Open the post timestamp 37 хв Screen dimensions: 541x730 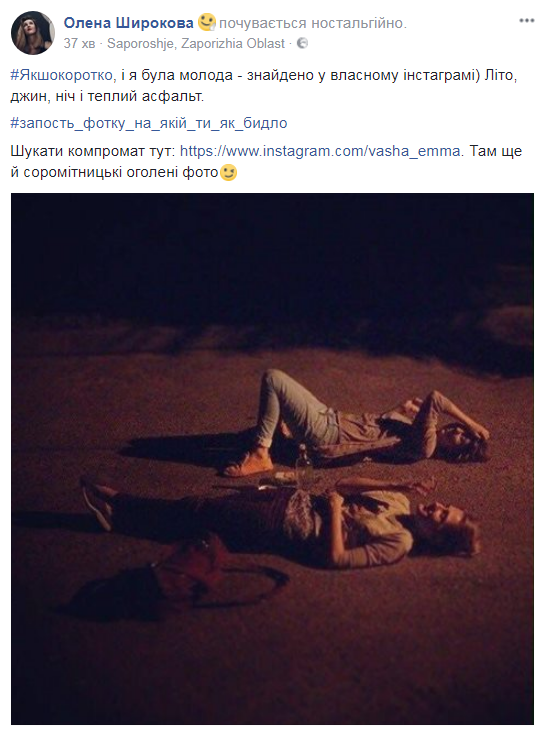(79, 43)
